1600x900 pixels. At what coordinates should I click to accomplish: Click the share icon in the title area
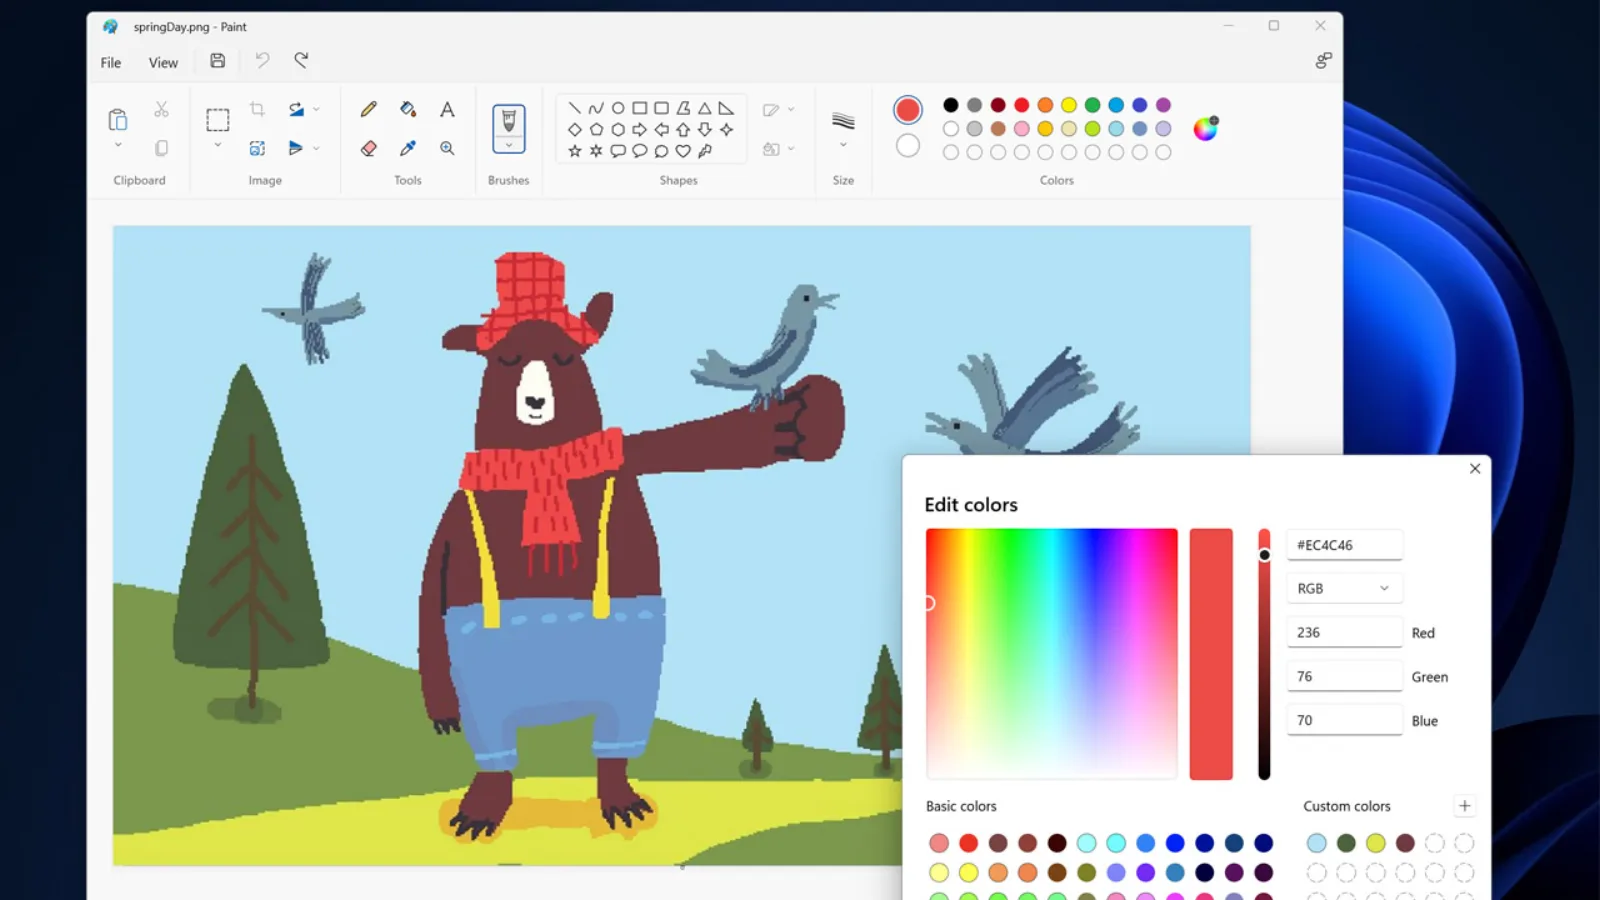point(1323,61)
